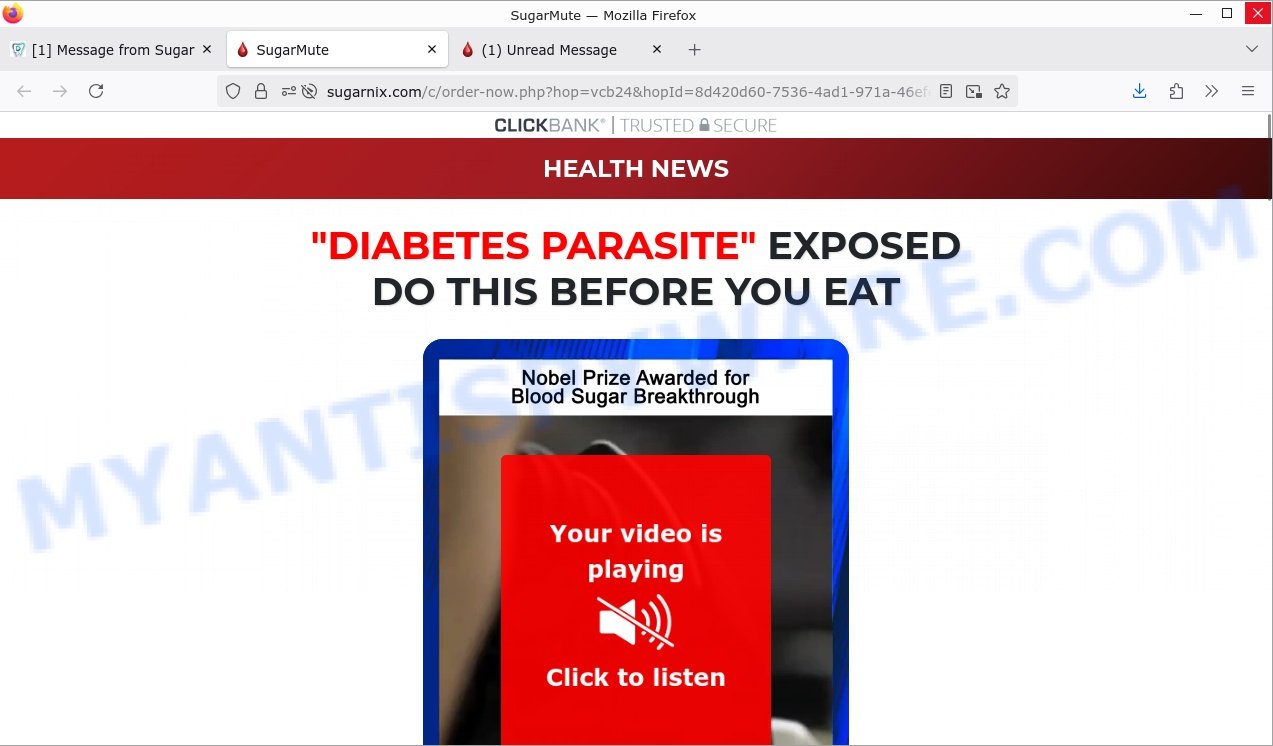This screenshot has height=746, width=1273.
Task: Click the tracking protection shield icon
Action: click(x=233, y=91)
